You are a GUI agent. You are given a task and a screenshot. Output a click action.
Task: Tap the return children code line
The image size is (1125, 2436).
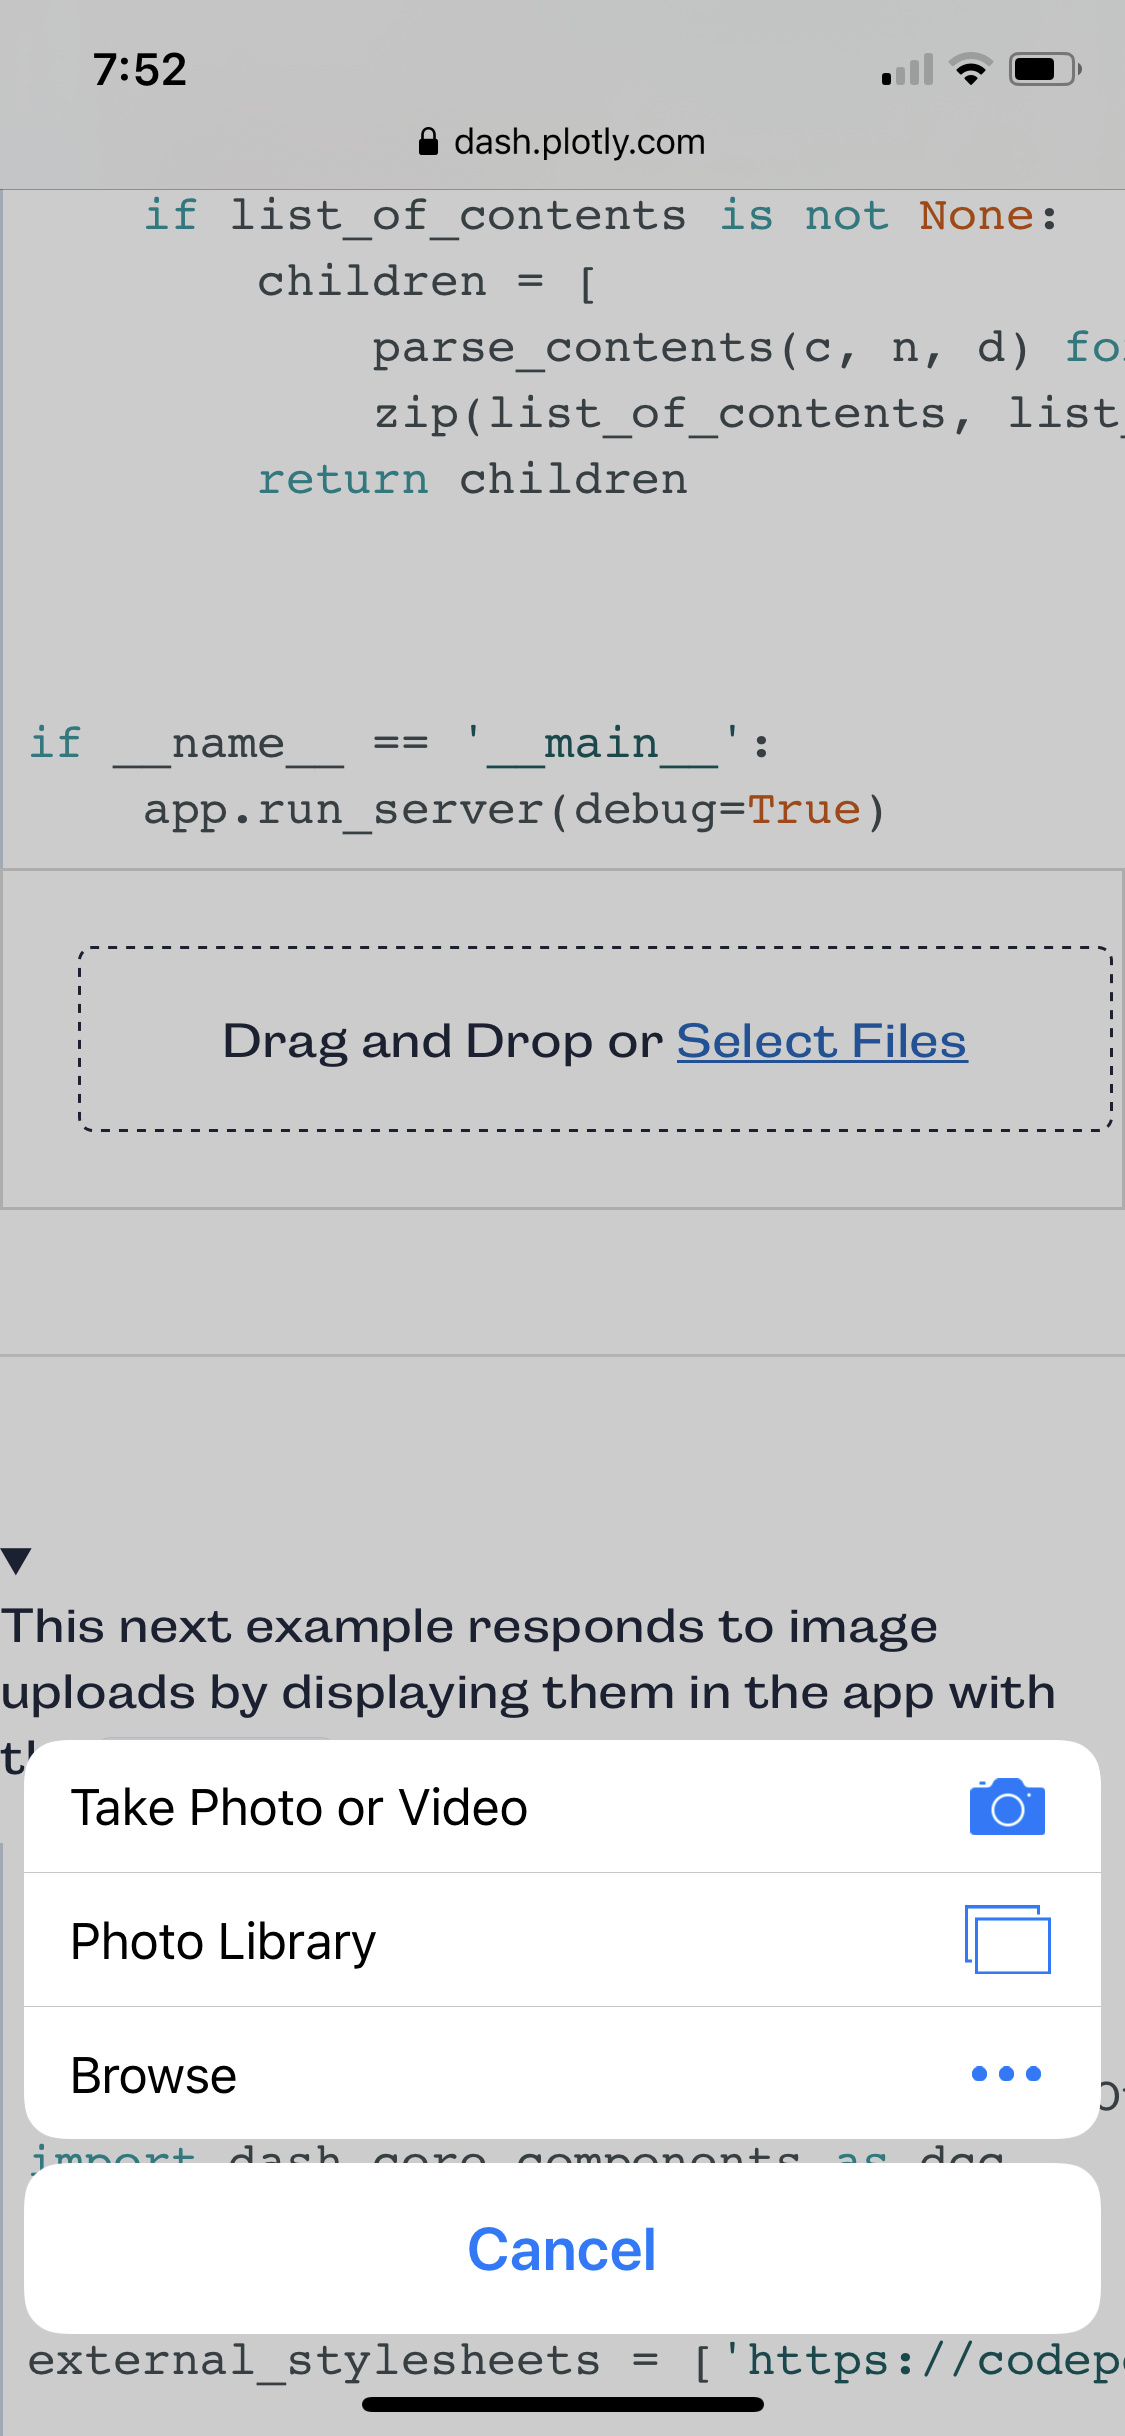pos(473,480)
